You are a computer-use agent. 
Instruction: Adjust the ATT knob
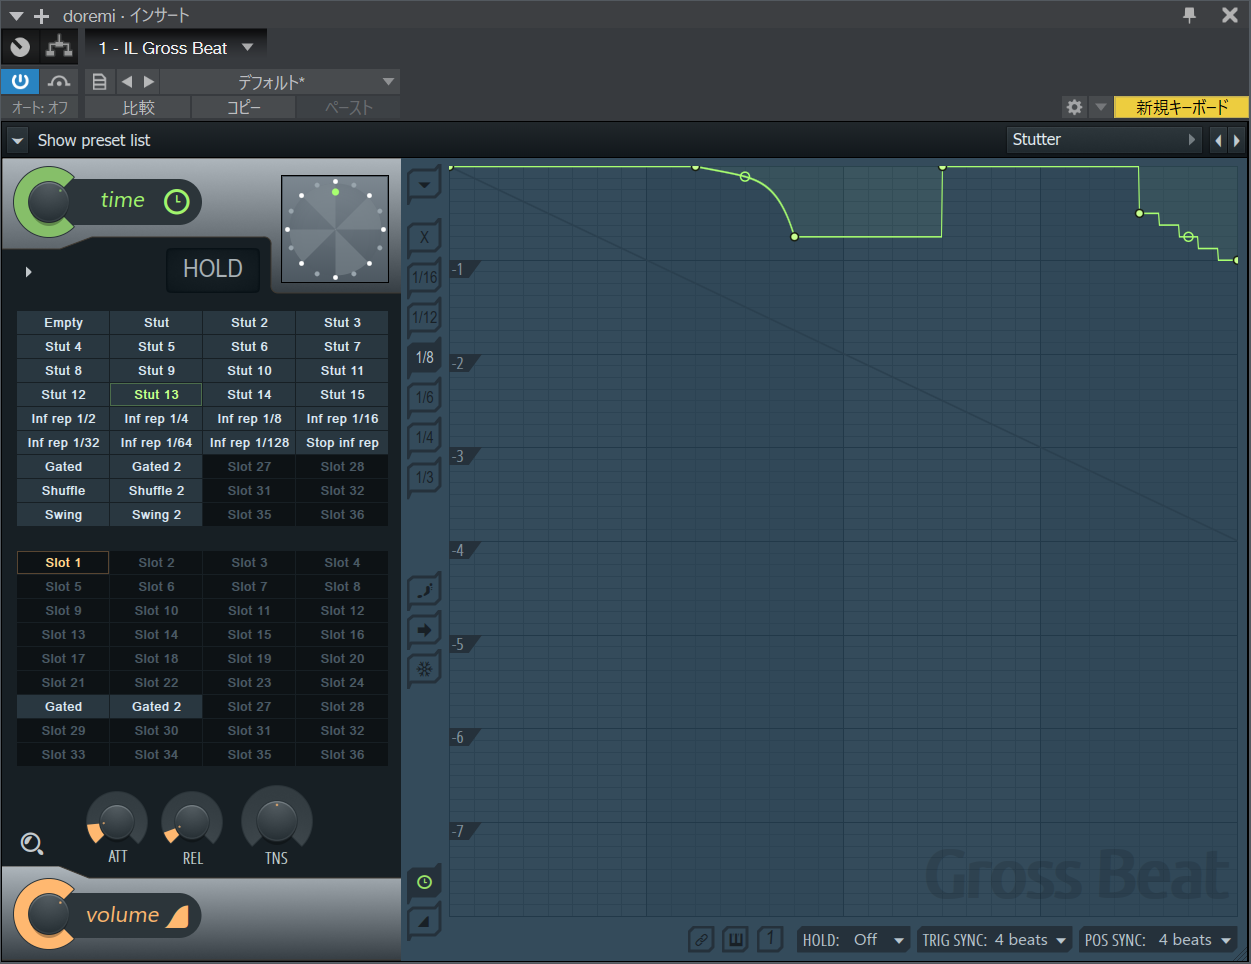tap(117, 822)
